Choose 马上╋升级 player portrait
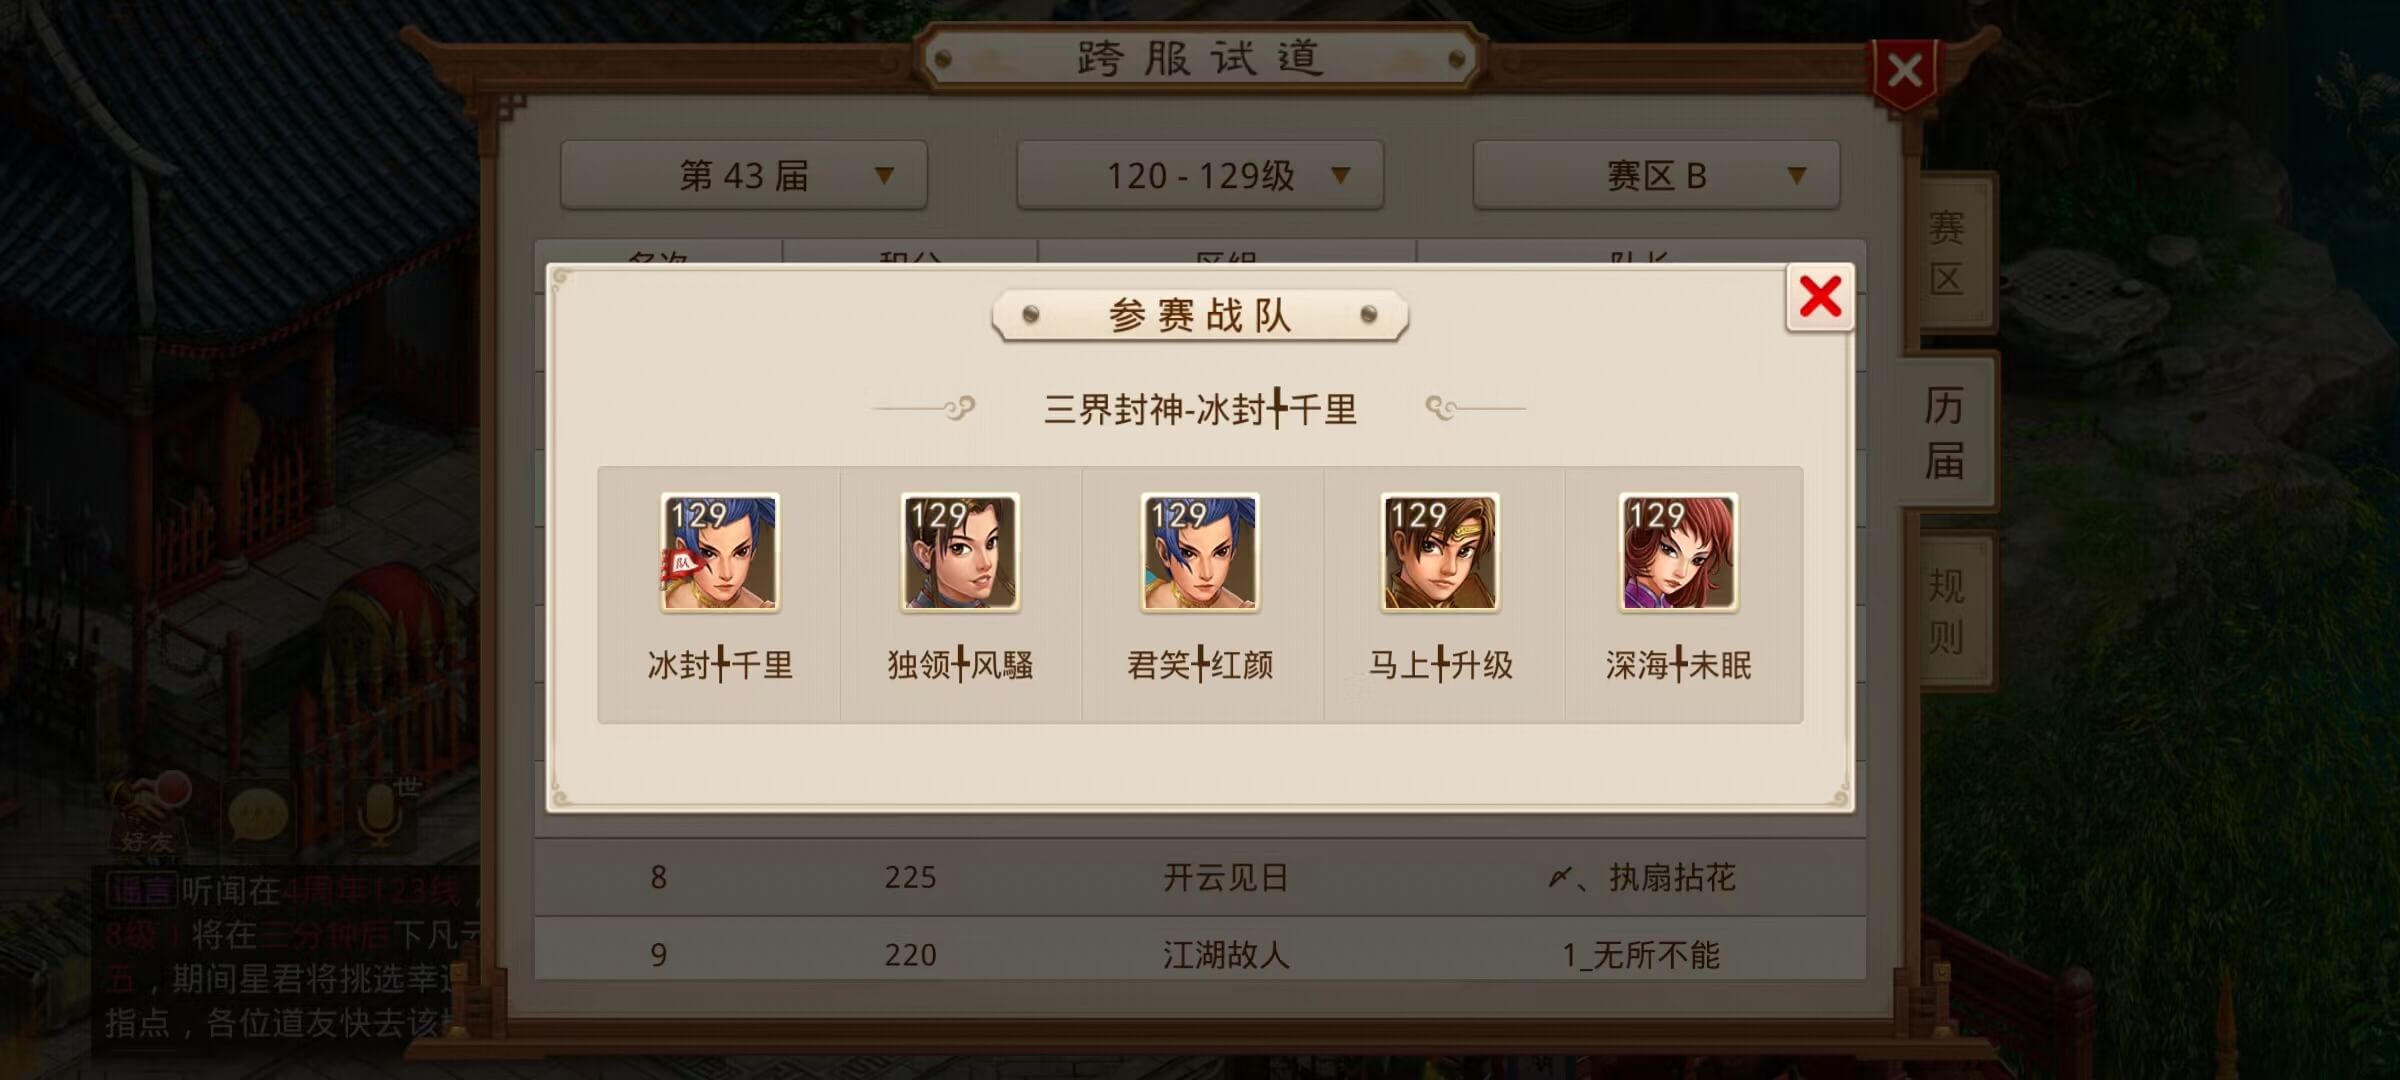Screen dimensions: 2400x1080 (1440, 552)
